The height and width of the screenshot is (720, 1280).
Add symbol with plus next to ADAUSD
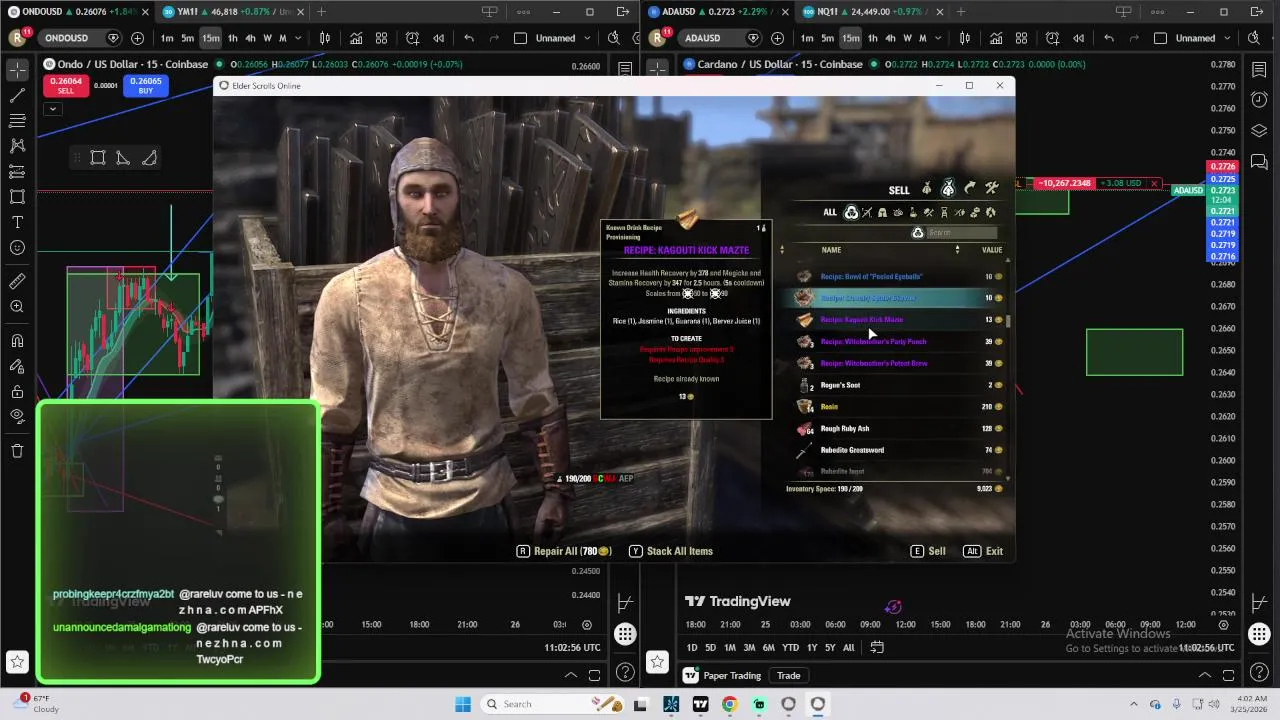click(778, 38)
